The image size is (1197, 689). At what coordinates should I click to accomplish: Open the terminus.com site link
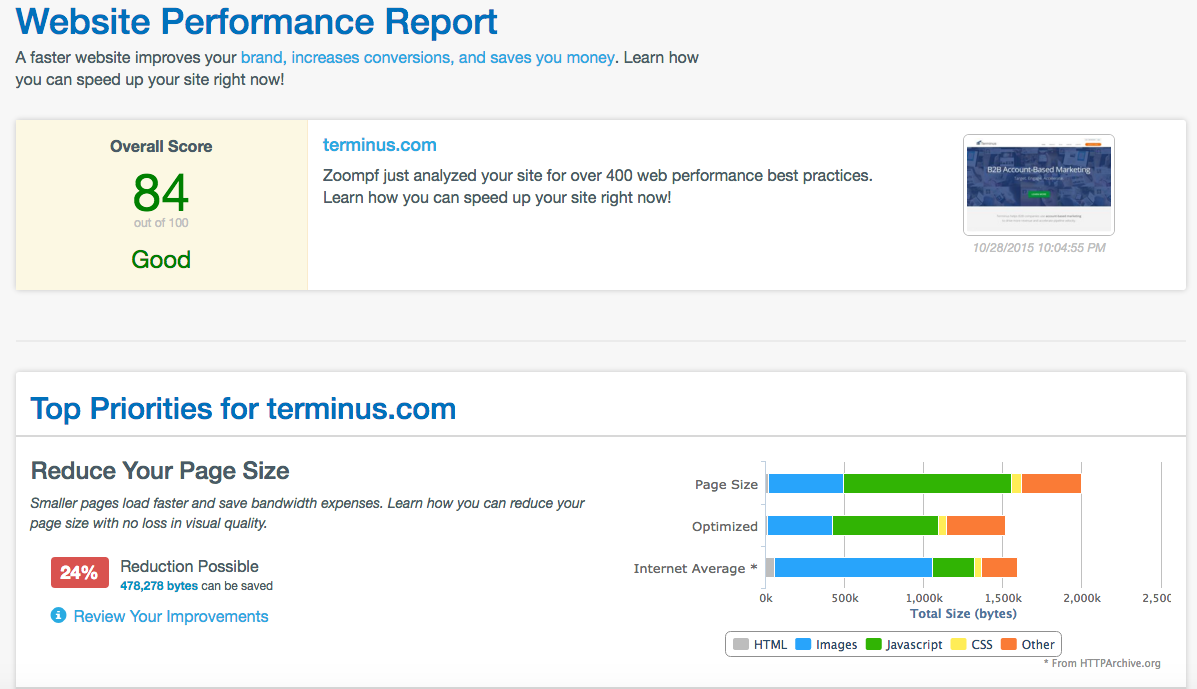coord(379,144)
